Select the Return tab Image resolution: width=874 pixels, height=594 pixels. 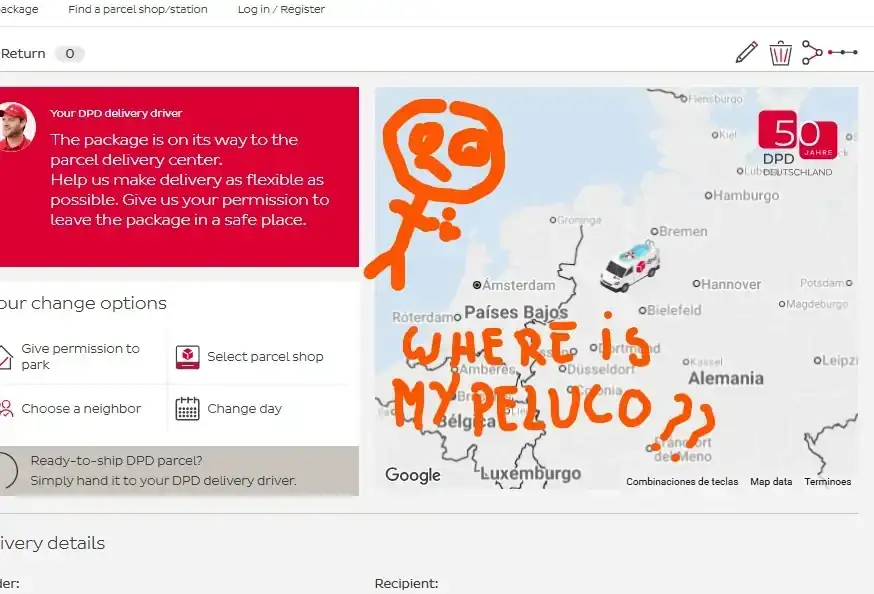point(23,53)
